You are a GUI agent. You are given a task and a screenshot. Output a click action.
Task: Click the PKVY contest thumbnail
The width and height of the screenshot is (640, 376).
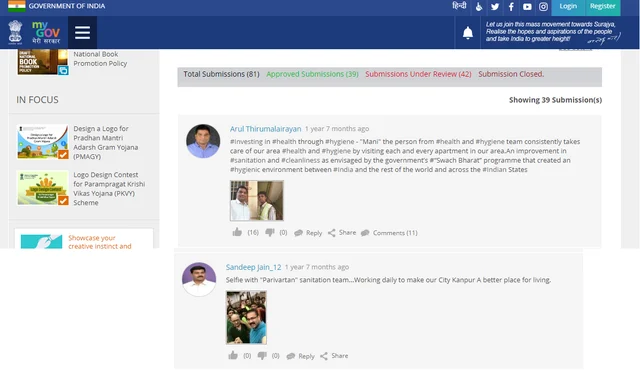tap(42, 188)
